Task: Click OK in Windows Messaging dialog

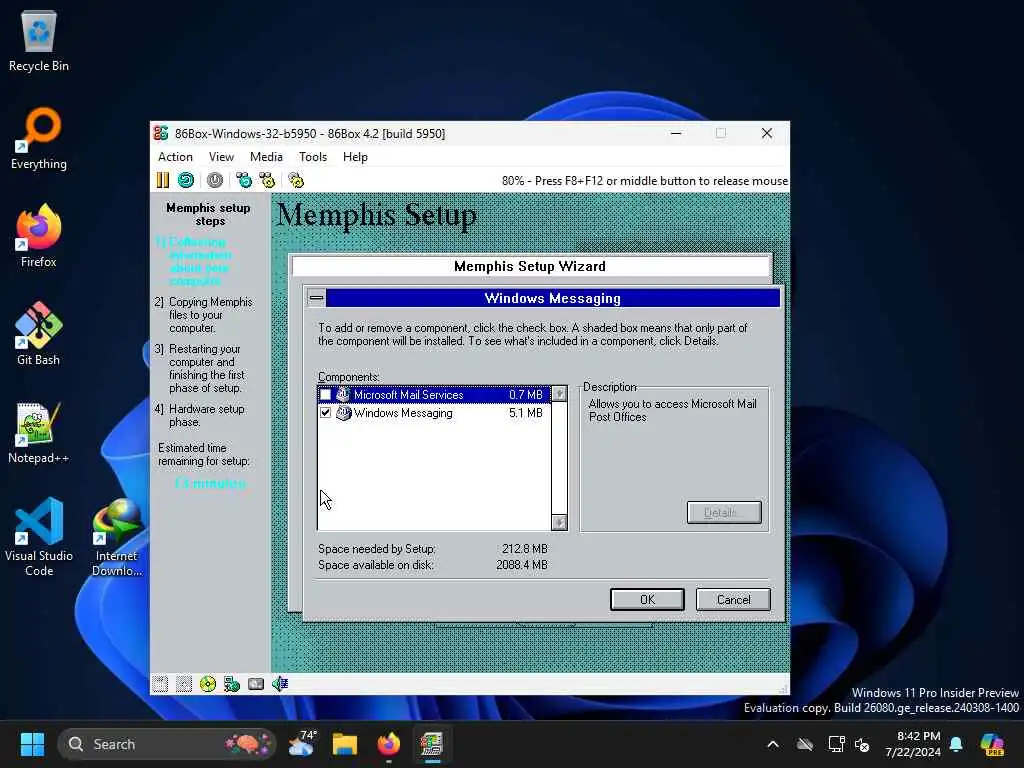Action: [647, 600]
